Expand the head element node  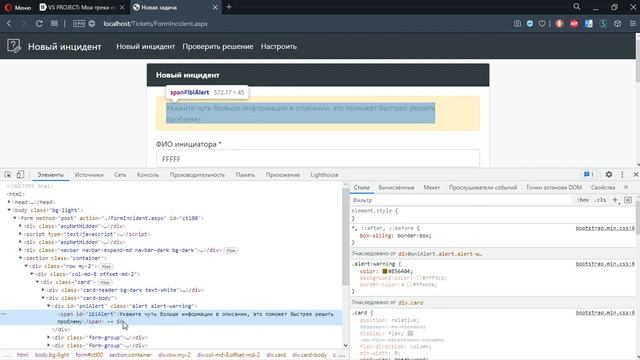(x=9, y=202)
